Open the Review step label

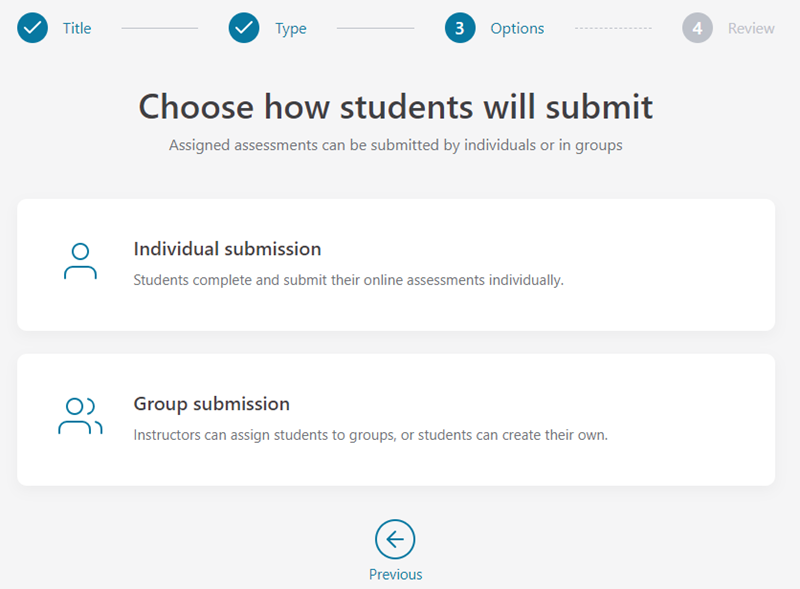751,28
